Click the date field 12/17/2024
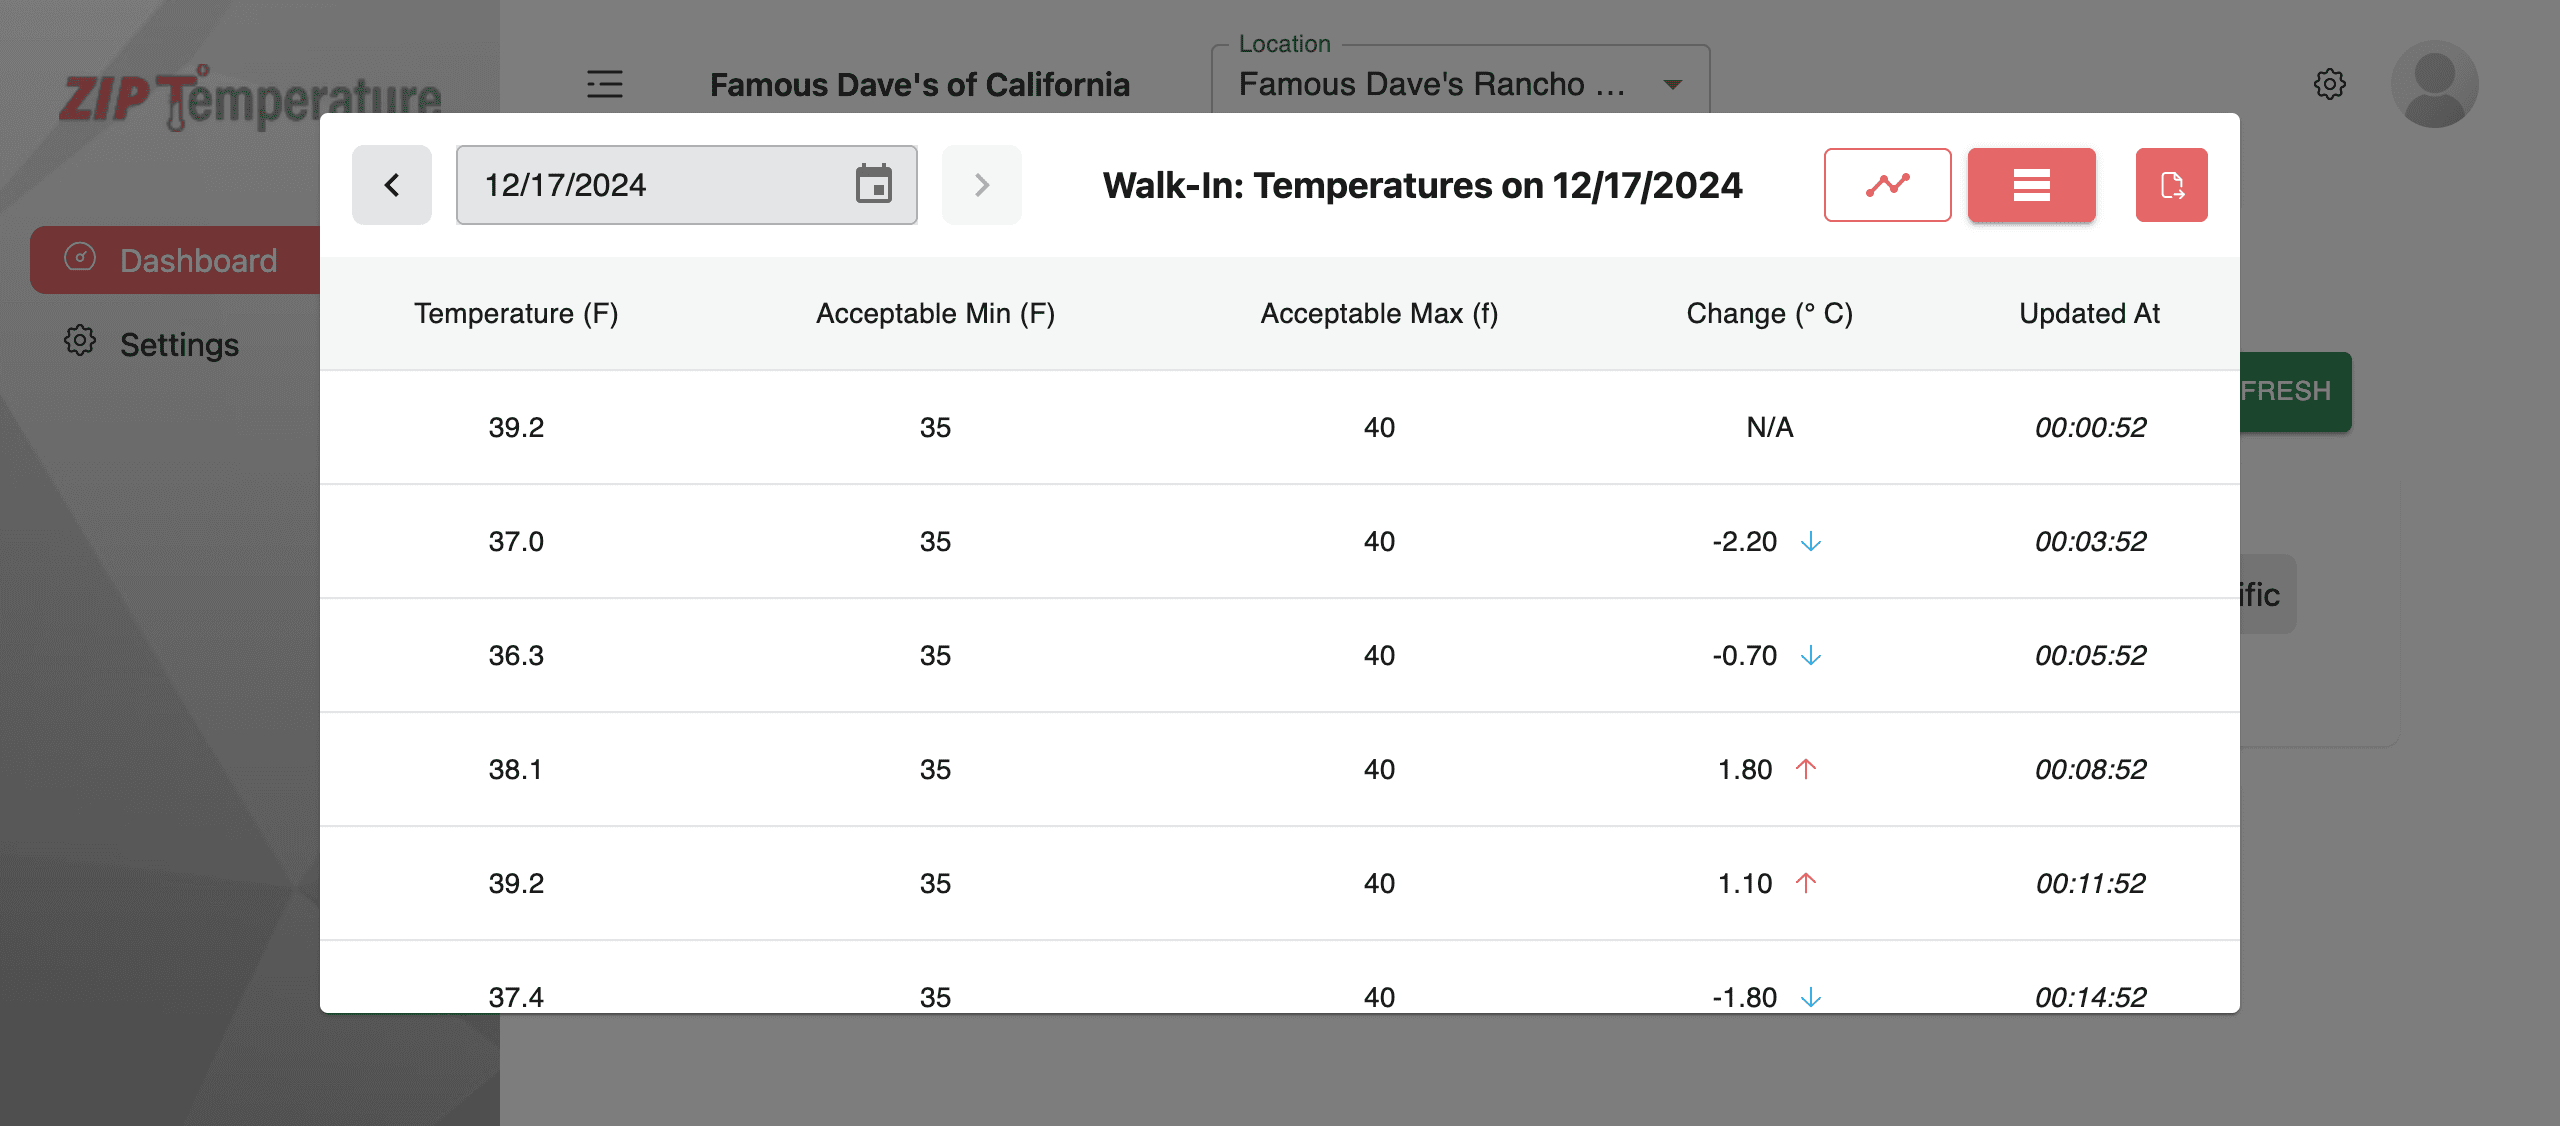This screenshot has width=2560, height=1126. point(650,185)
